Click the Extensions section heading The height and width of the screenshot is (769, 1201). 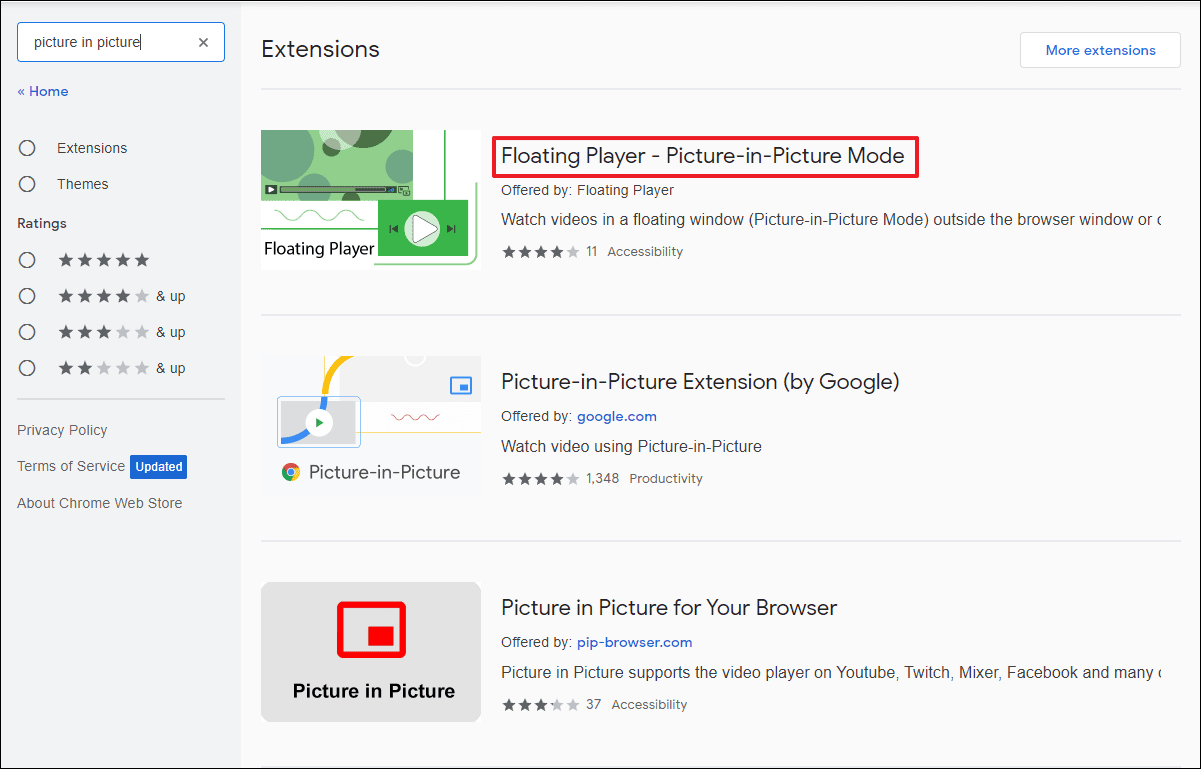click(320, 49)
